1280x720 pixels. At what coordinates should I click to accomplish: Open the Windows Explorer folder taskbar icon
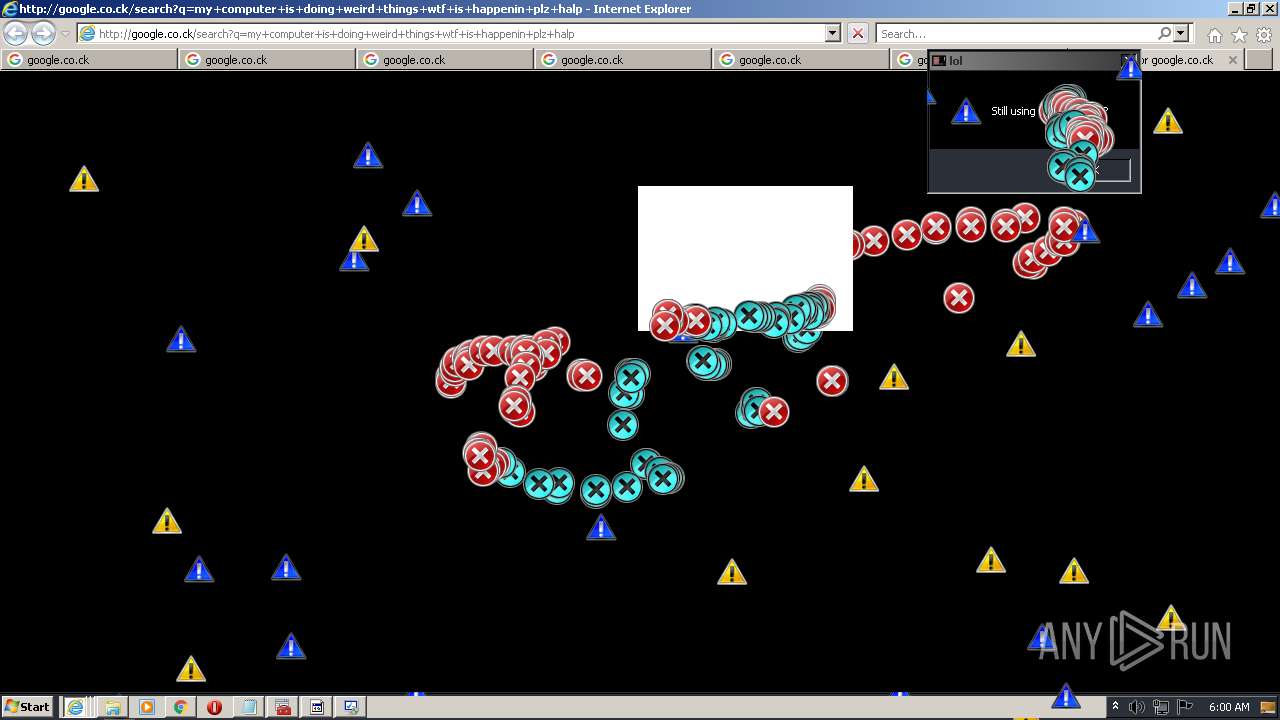(112, 707)
